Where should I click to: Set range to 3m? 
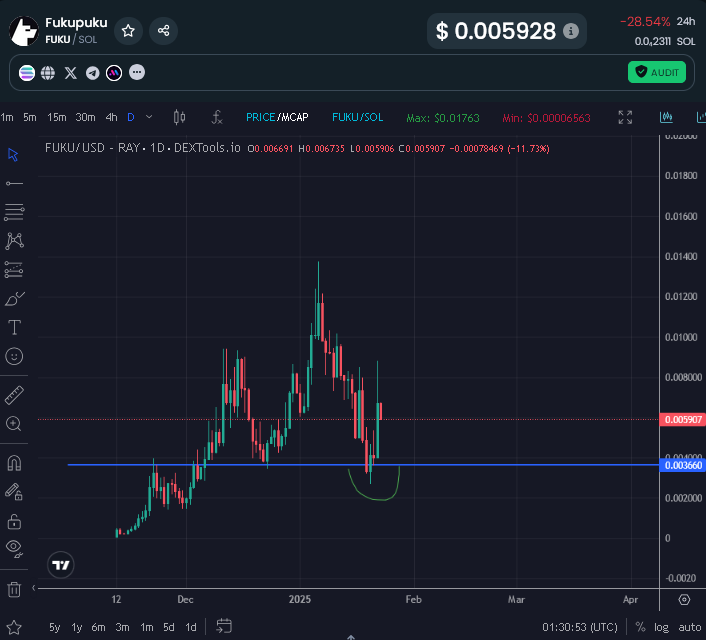tap(122, 627)
